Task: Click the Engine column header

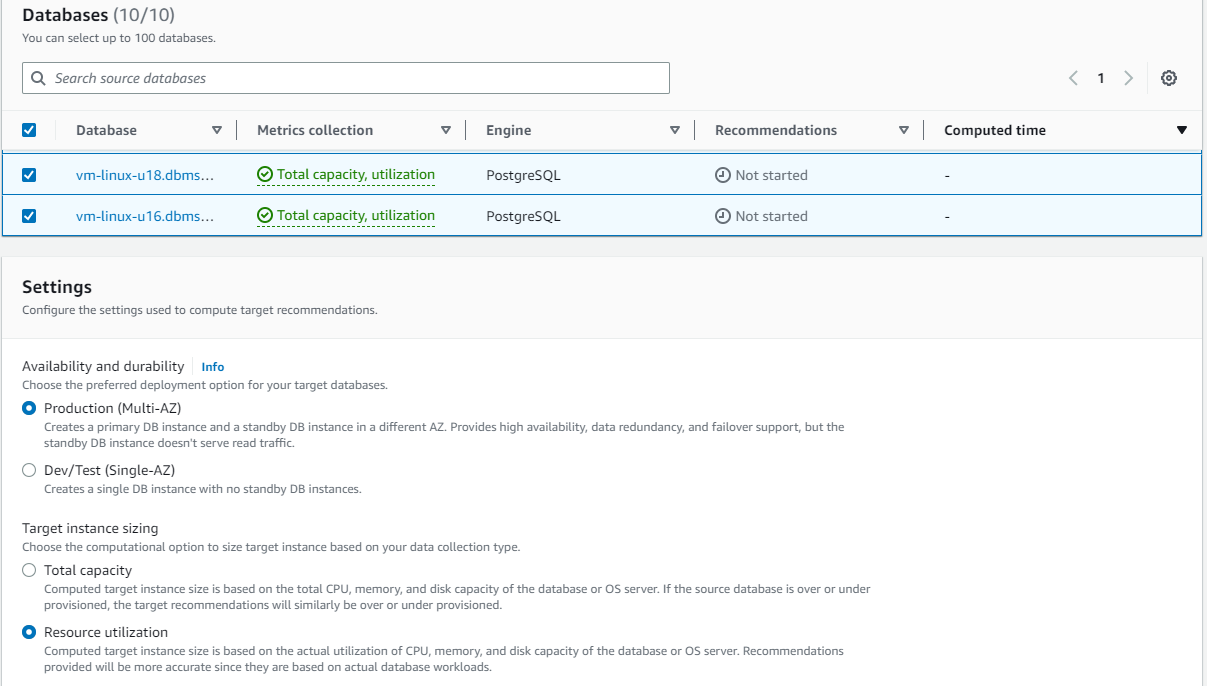Action: pyautogui.click(x=508, y=130)
